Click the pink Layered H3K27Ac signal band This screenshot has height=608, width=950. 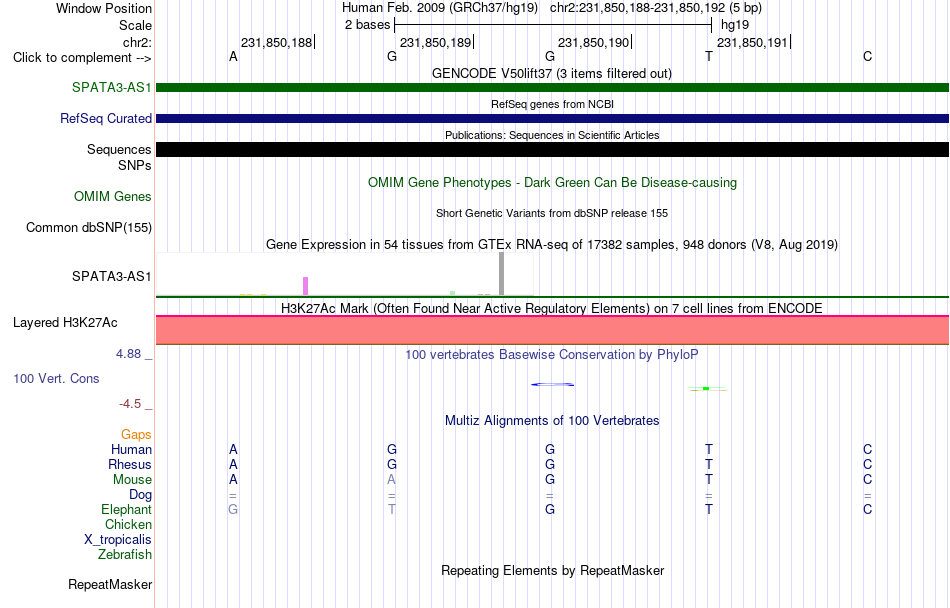coord(552,329)
